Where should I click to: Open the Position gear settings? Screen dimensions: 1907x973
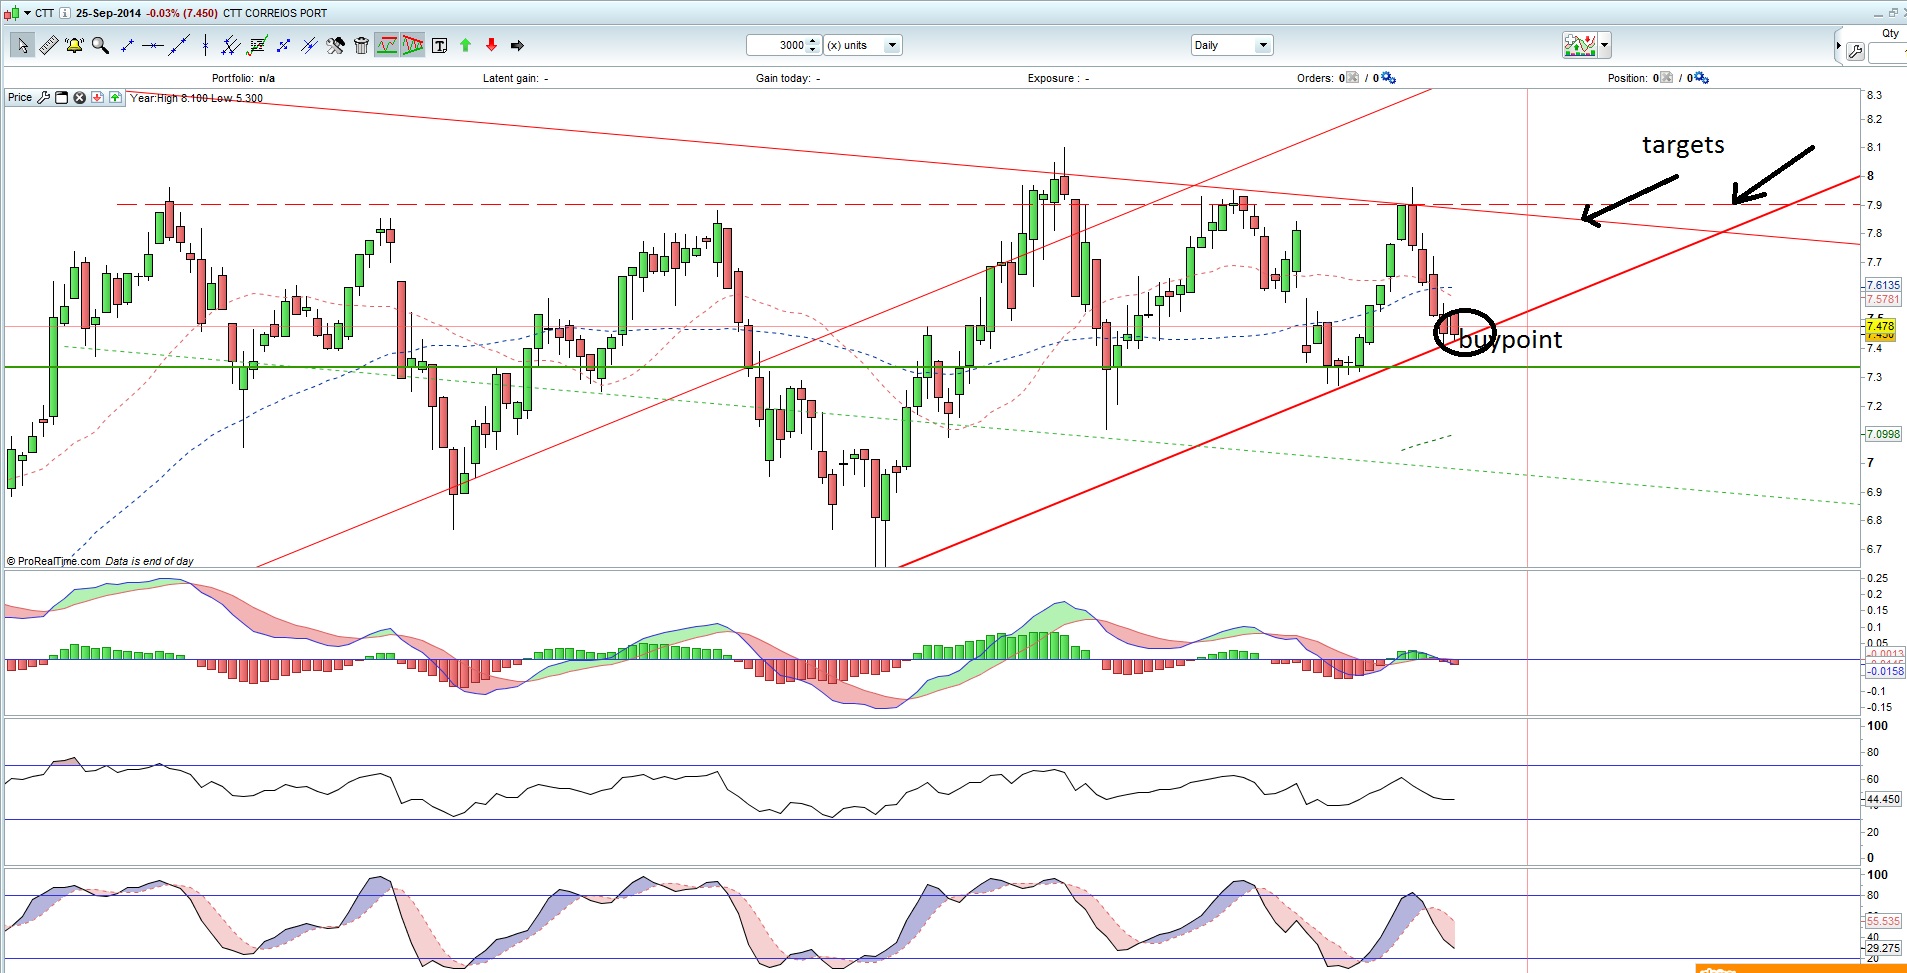[x=1702, y=78]
